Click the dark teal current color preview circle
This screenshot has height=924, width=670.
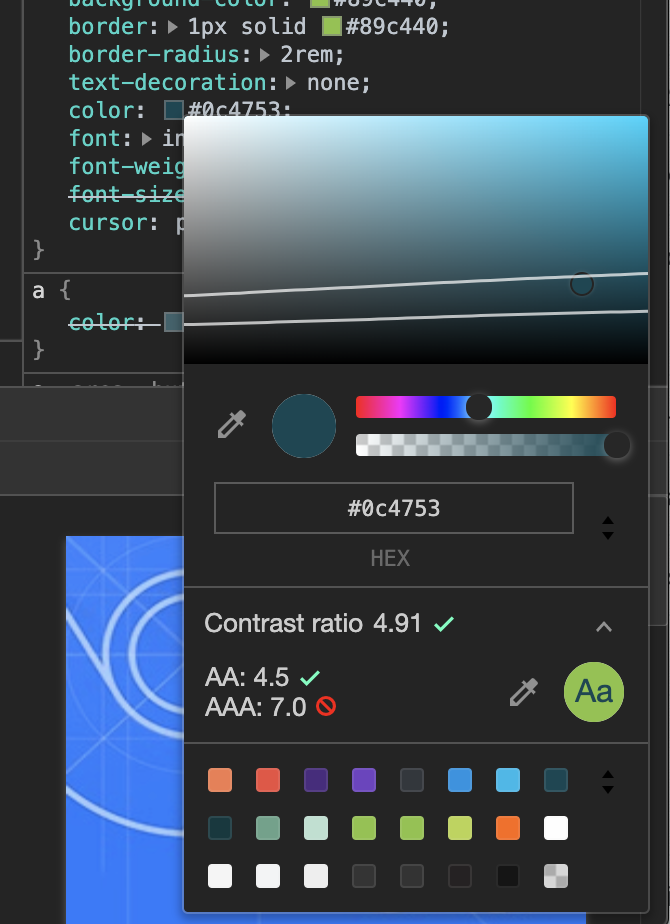tap(304, 426)
